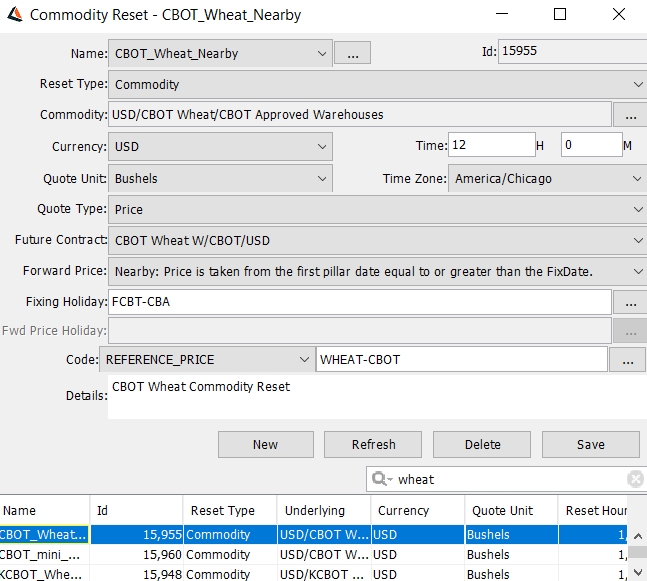647x581 pixels.
Task: Sort by Quote Unit column header
Action: pos(511,510)
